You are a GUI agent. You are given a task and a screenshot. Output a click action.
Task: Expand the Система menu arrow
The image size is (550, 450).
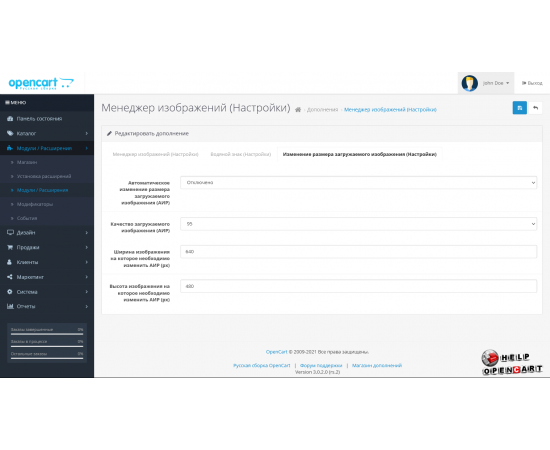[86, 292]
